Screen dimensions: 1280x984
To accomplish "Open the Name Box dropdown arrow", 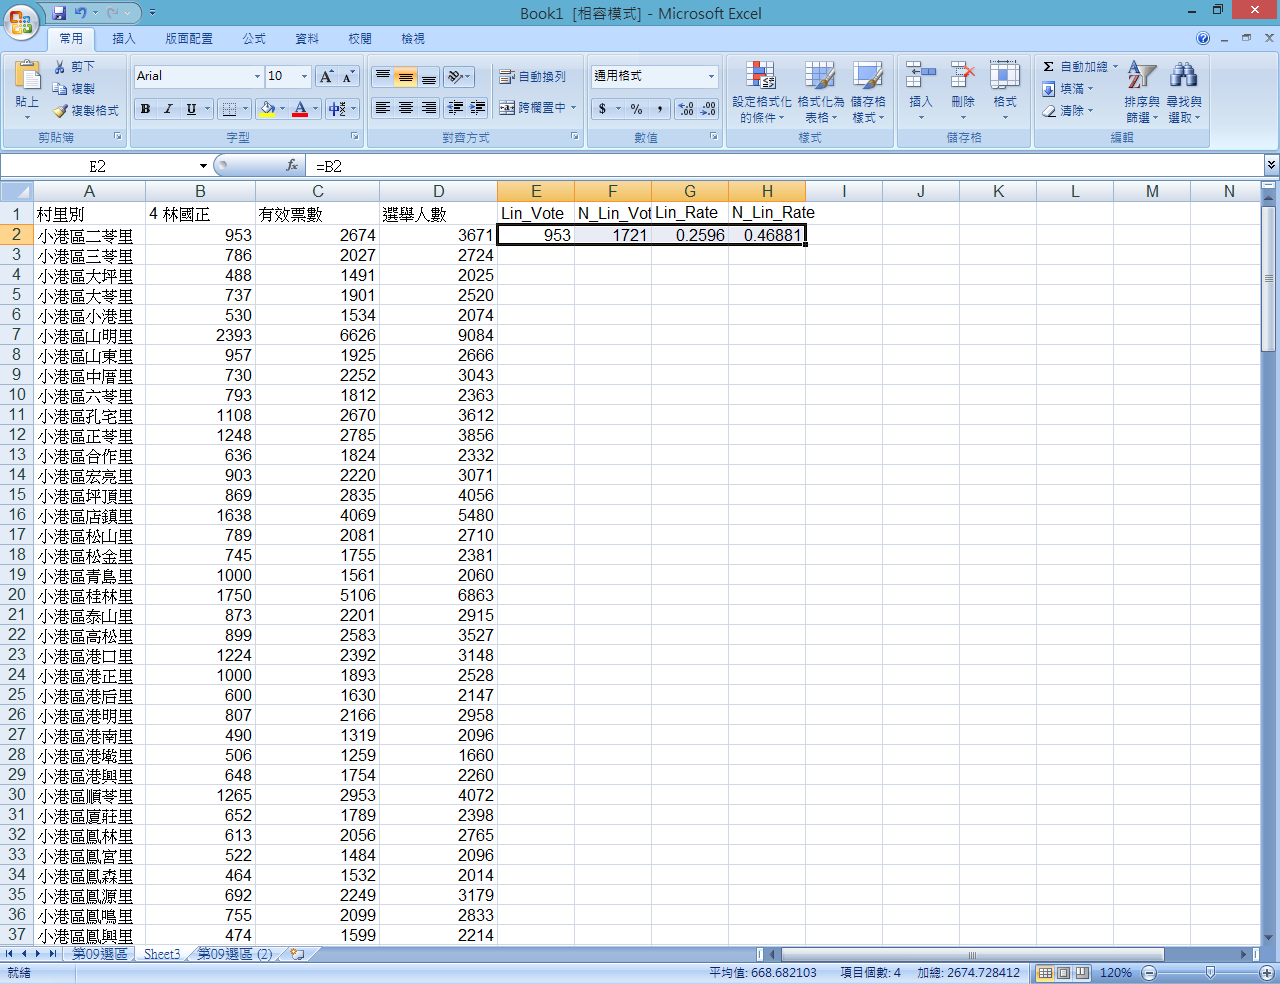I will 203,166.
